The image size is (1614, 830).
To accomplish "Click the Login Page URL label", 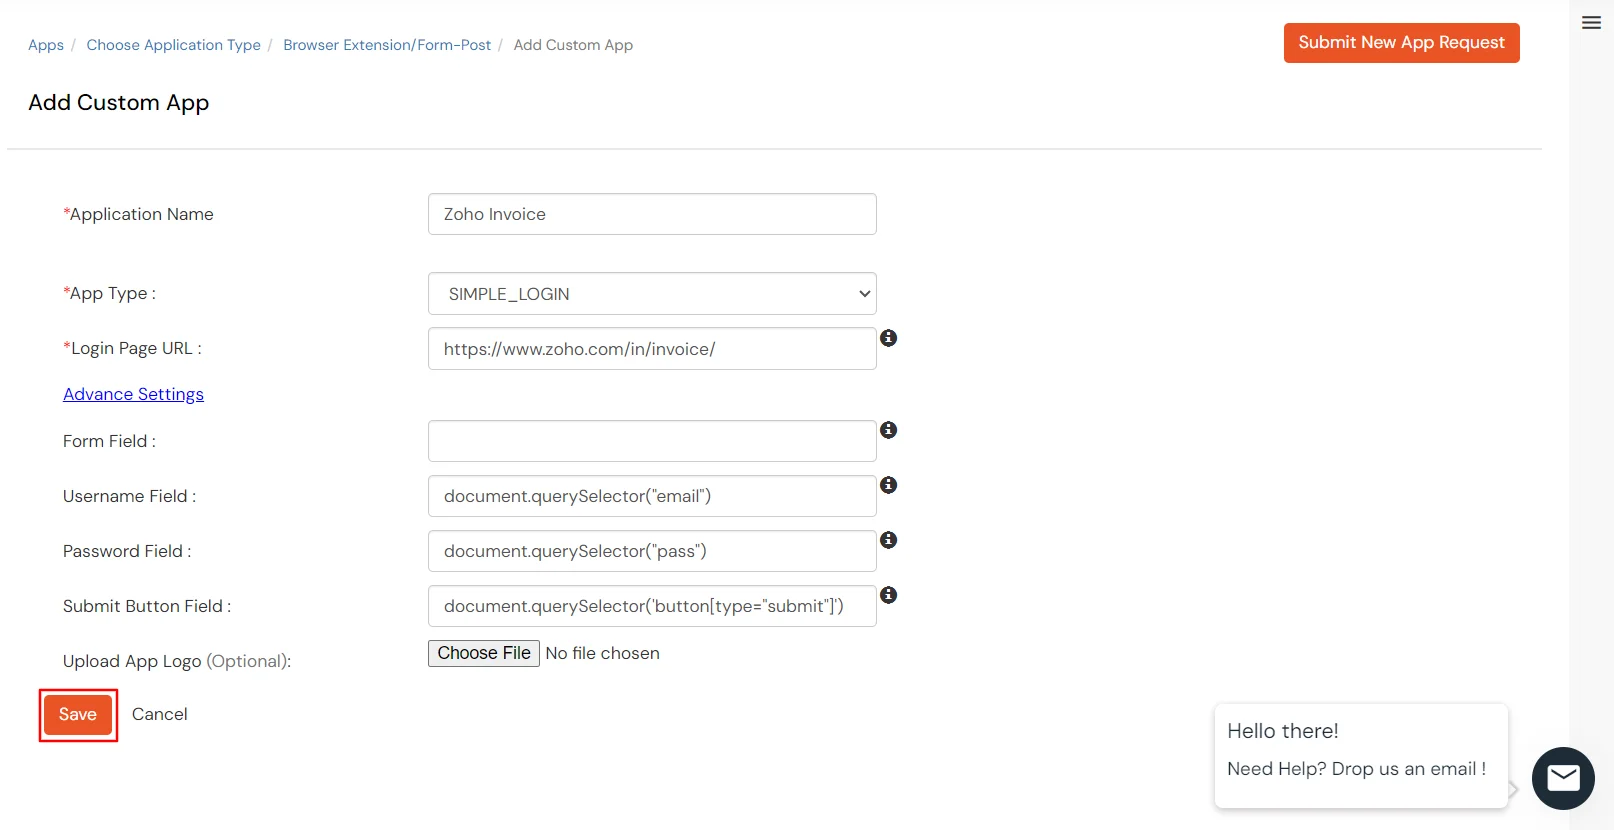I will click(x=132, y=348).
